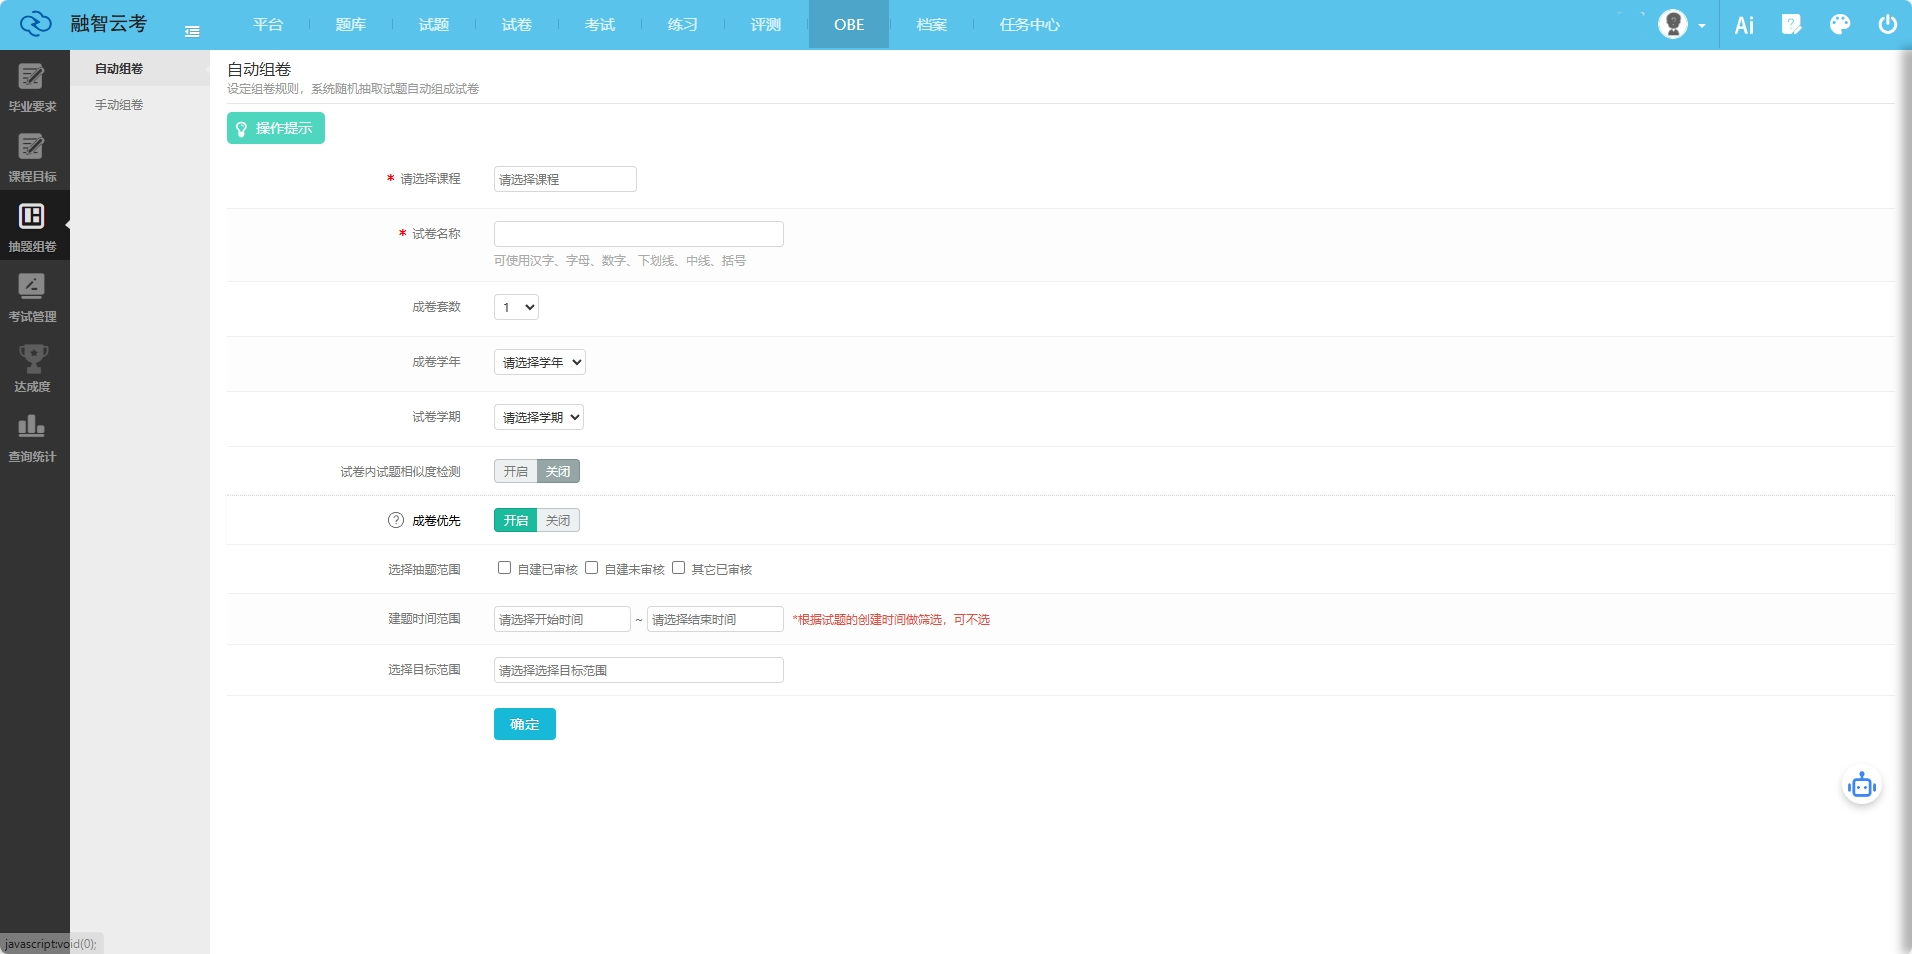Click the 毕业要求 sidebar icon
Image resolution: width=1912 pixels, height=954 pixels.
pyautogui.click(x=32, y=78)
